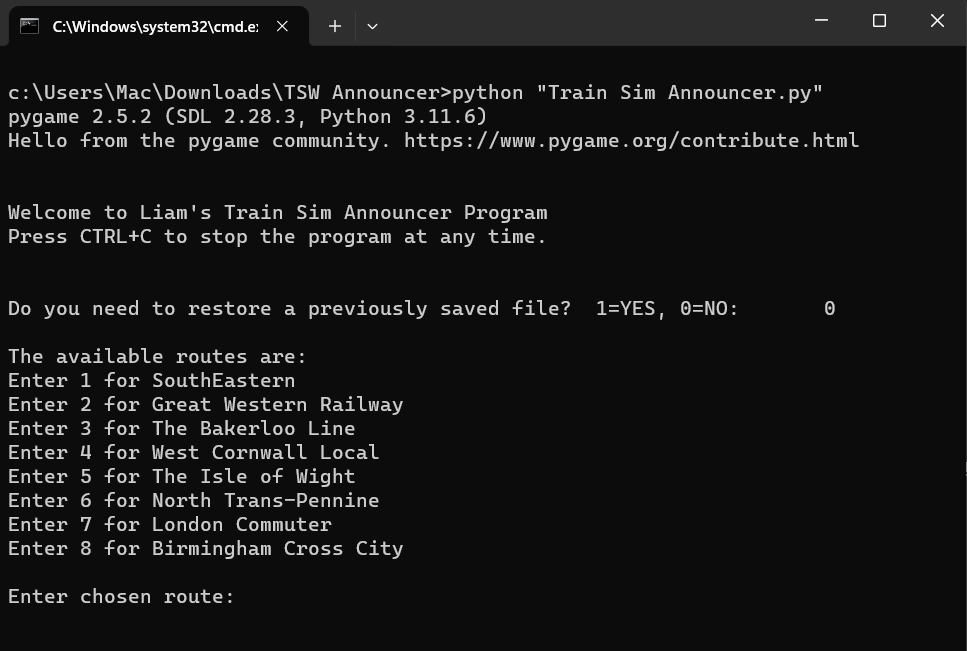Minimize the terminal window

pyautogui.click(x=821, y=21)
